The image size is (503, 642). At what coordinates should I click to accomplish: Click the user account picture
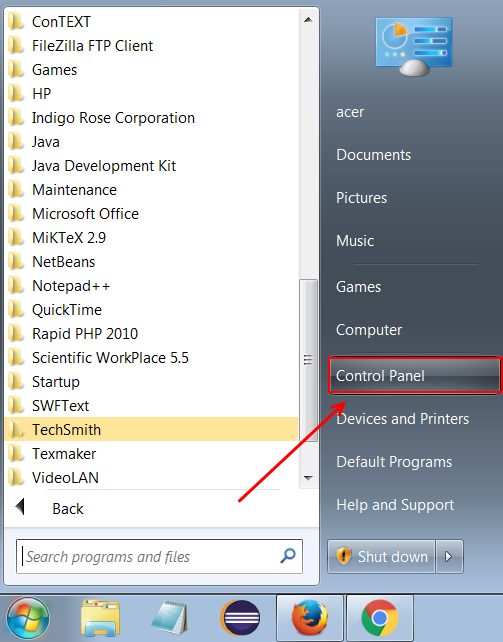(414, 46)
